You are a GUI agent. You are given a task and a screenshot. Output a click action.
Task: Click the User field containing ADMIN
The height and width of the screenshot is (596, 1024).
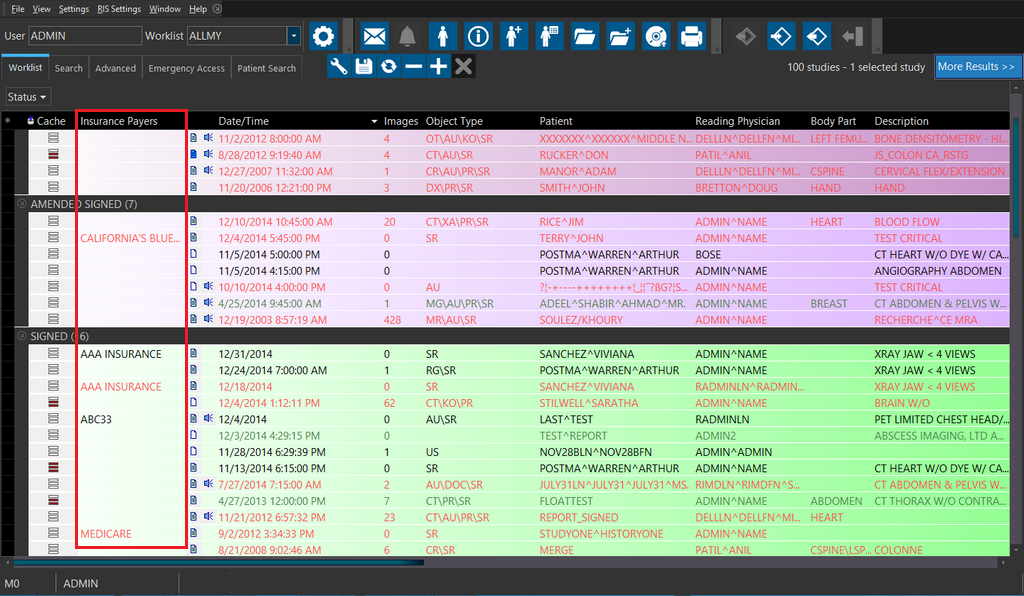click(84, 36)
